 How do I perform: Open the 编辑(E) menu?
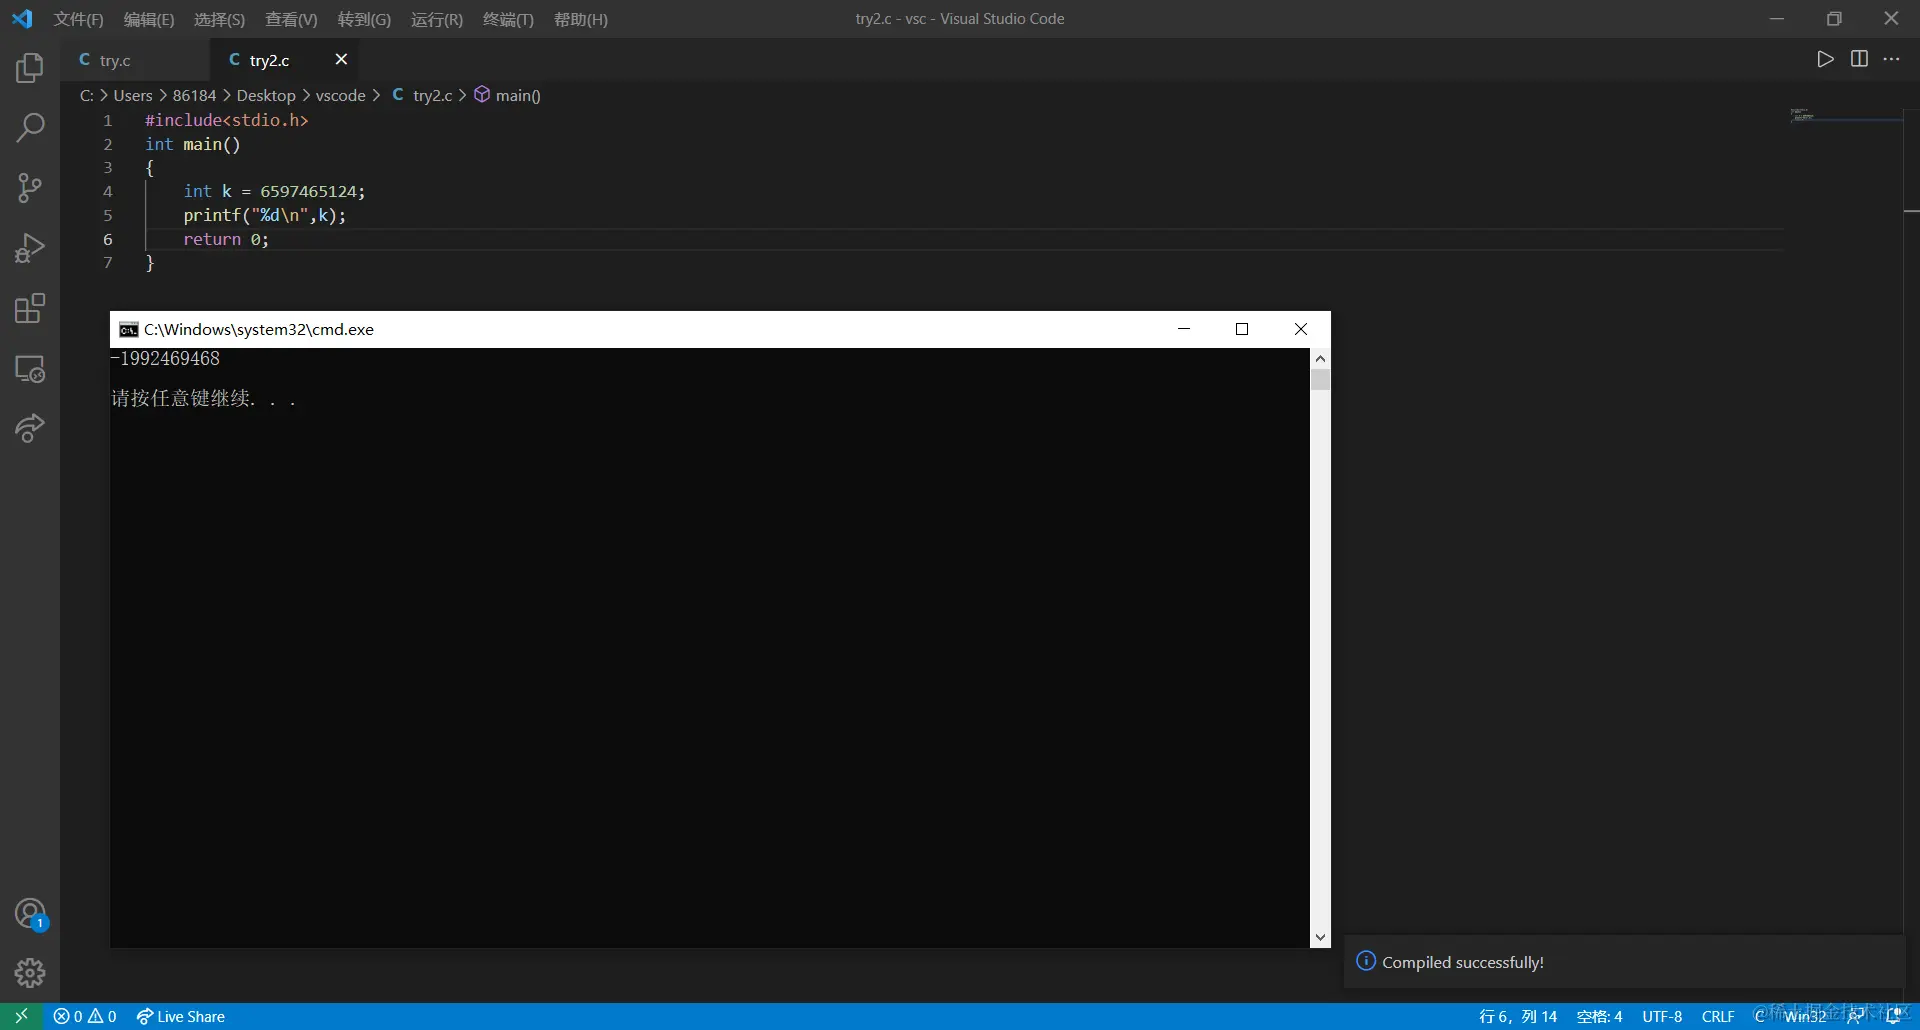click(x=148, y=19)
